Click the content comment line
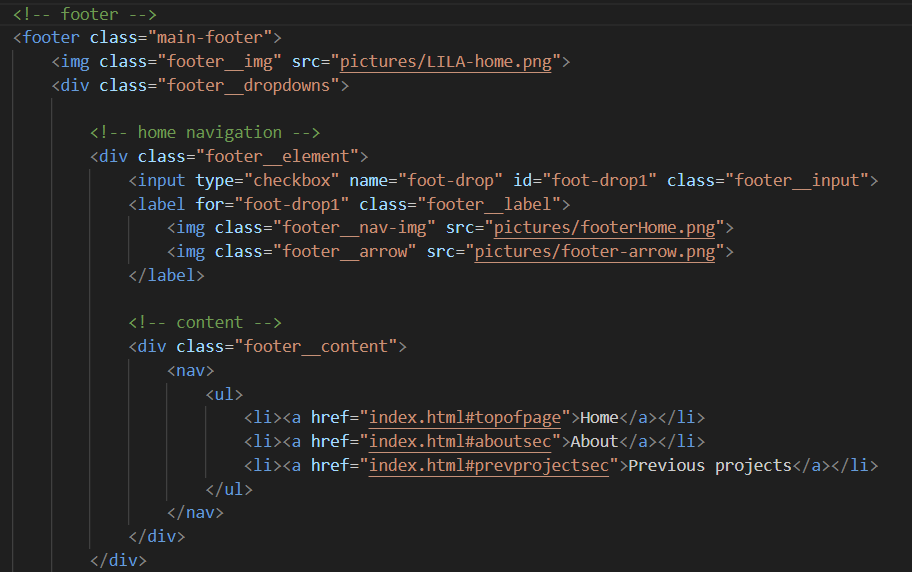The width and height of the screenshot is (912, 572). click(x=205, y=322)
